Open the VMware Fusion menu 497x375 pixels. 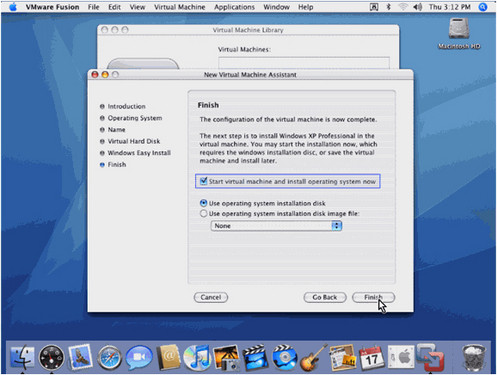(52, 7)
